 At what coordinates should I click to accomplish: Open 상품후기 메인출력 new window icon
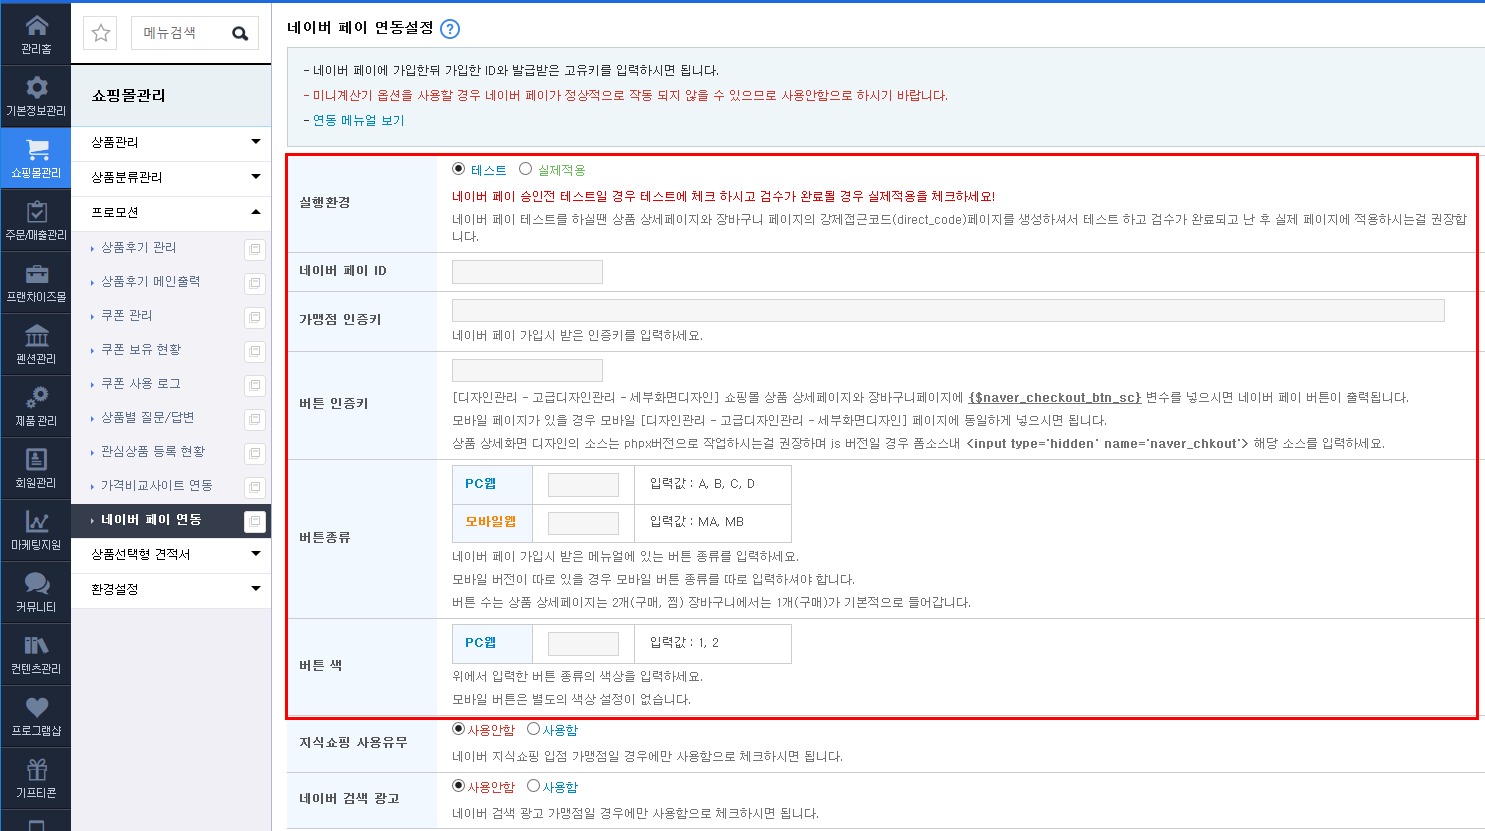(255, 283)
